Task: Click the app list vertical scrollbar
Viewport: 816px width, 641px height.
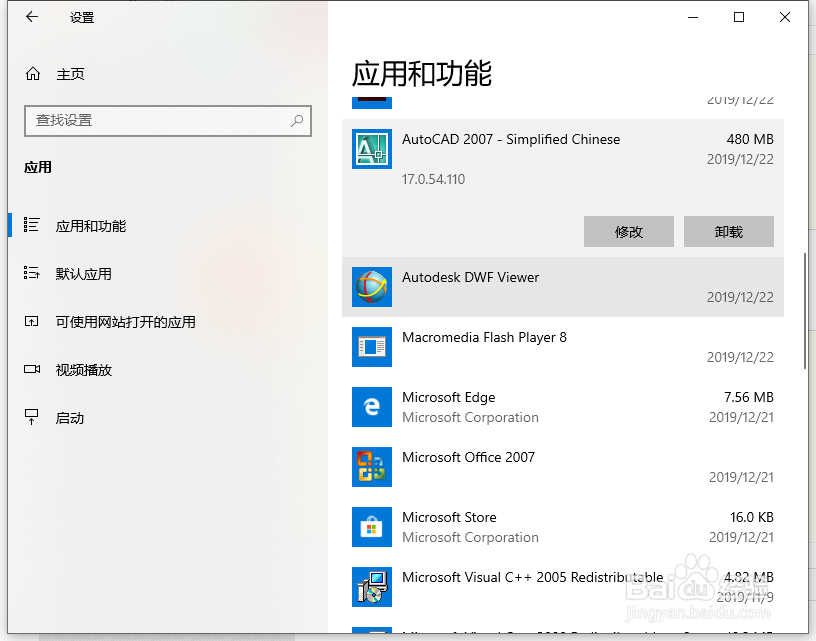Action: click(806, 311)
